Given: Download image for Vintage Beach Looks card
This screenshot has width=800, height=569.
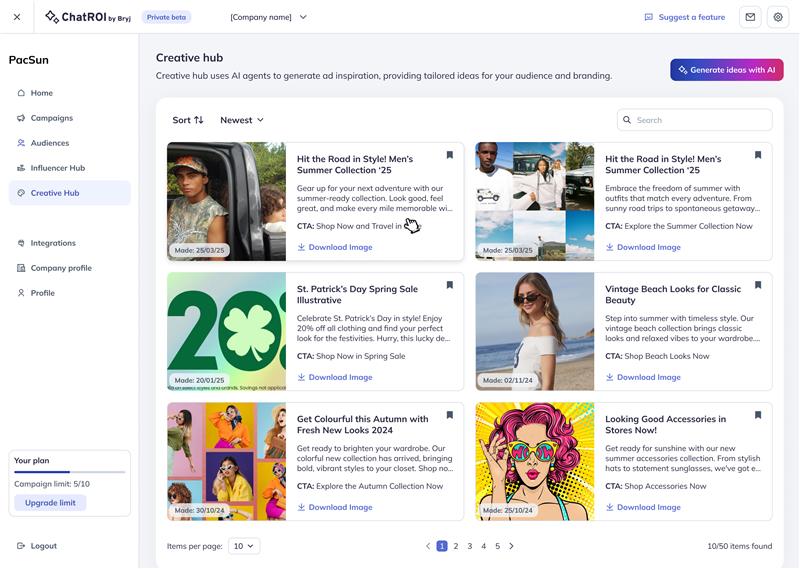Looking at the screenshot, I should point(643,377).
